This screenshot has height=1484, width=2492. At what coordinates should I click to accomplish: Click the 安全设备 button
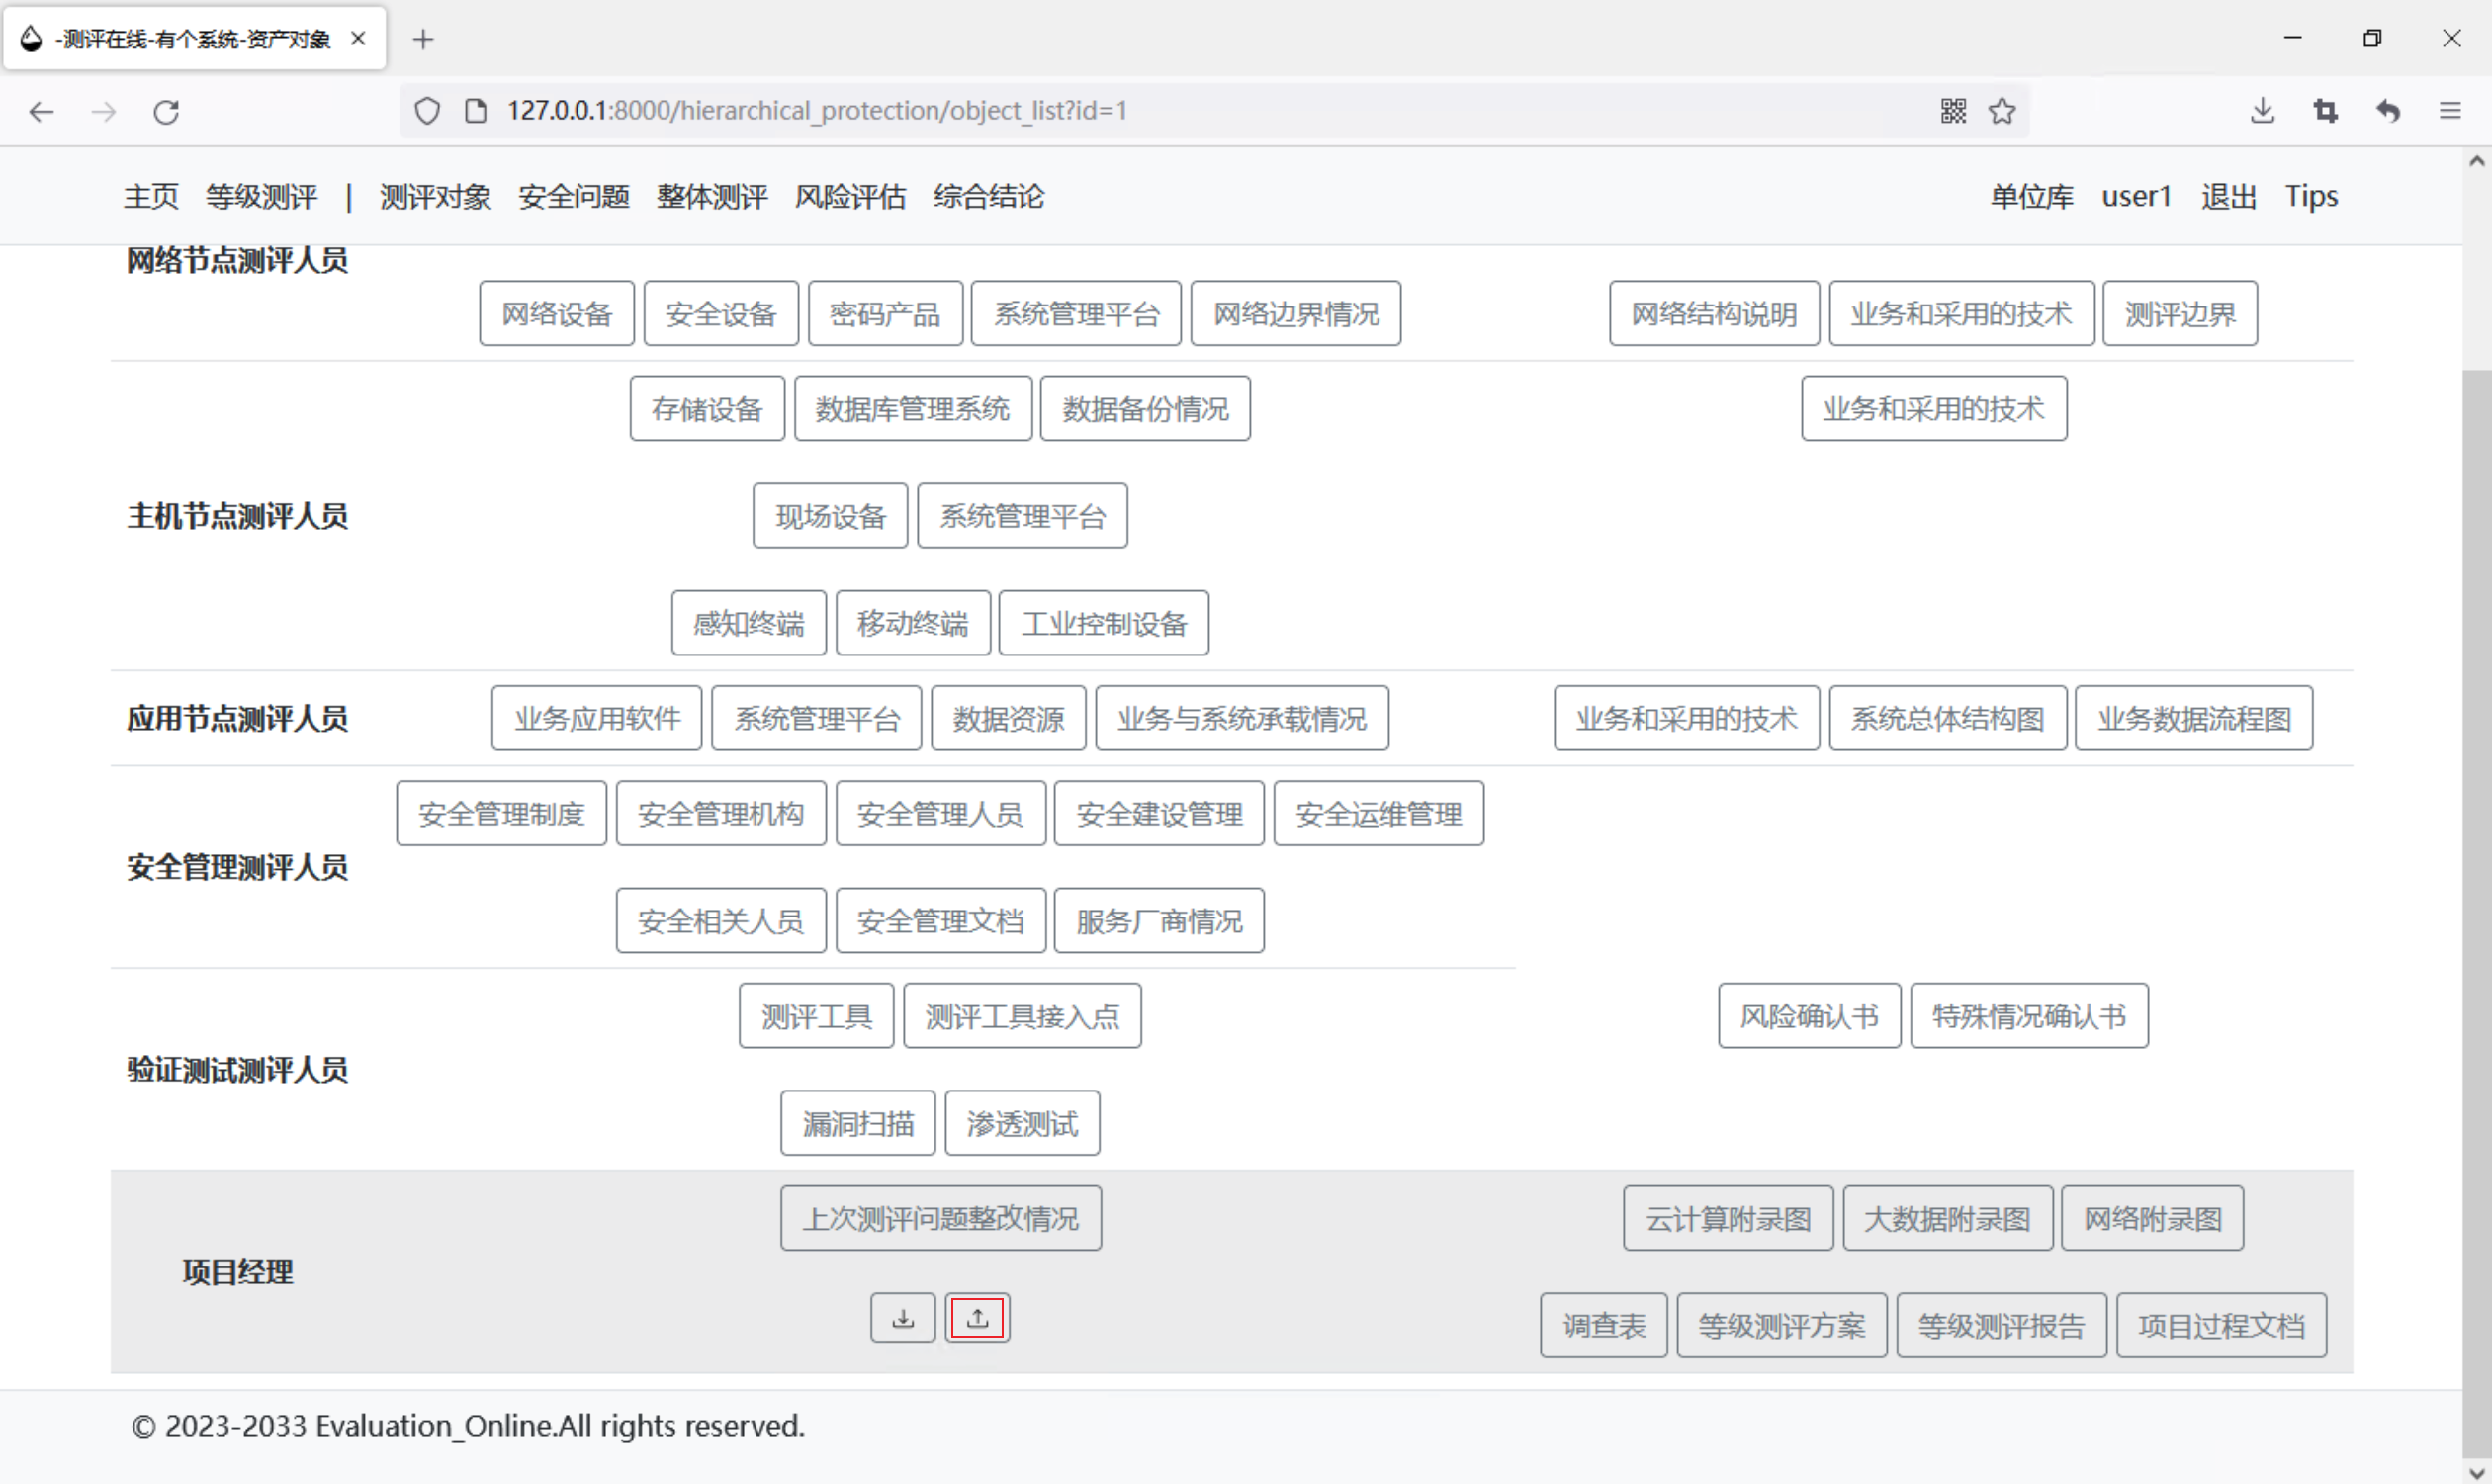(721, 314)
